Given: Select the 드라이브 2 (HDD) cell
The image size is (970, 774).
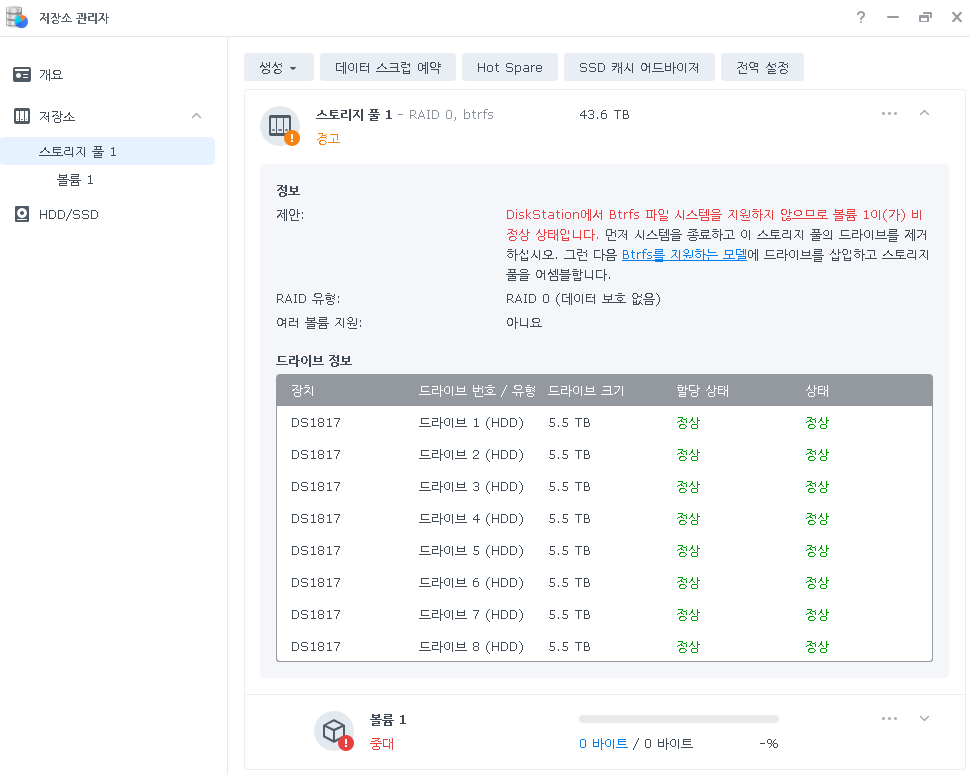Looking at the screenshot, I should 471,455.
